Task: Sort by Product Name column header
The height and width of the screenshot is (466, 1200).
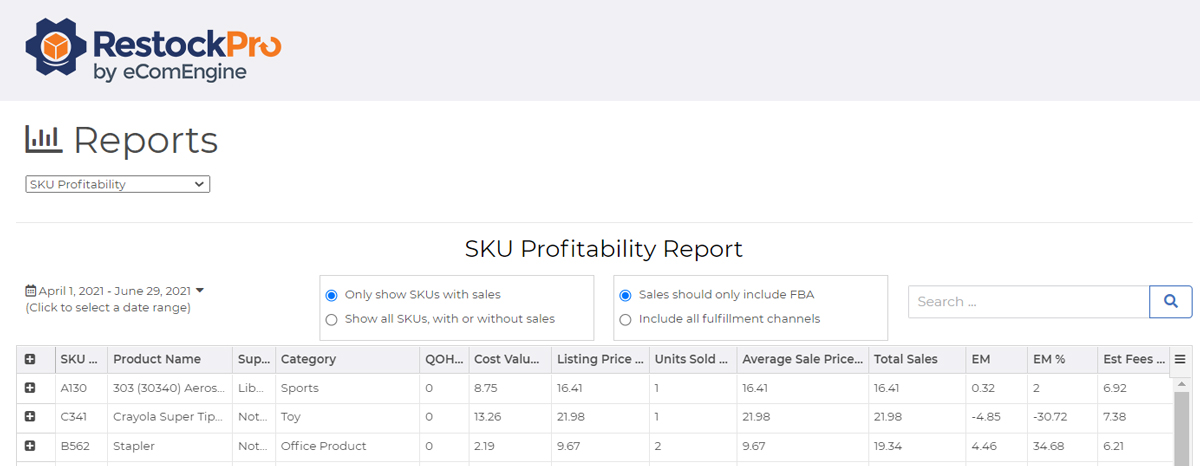Action: pyautogui.click(x=157, y=359)
